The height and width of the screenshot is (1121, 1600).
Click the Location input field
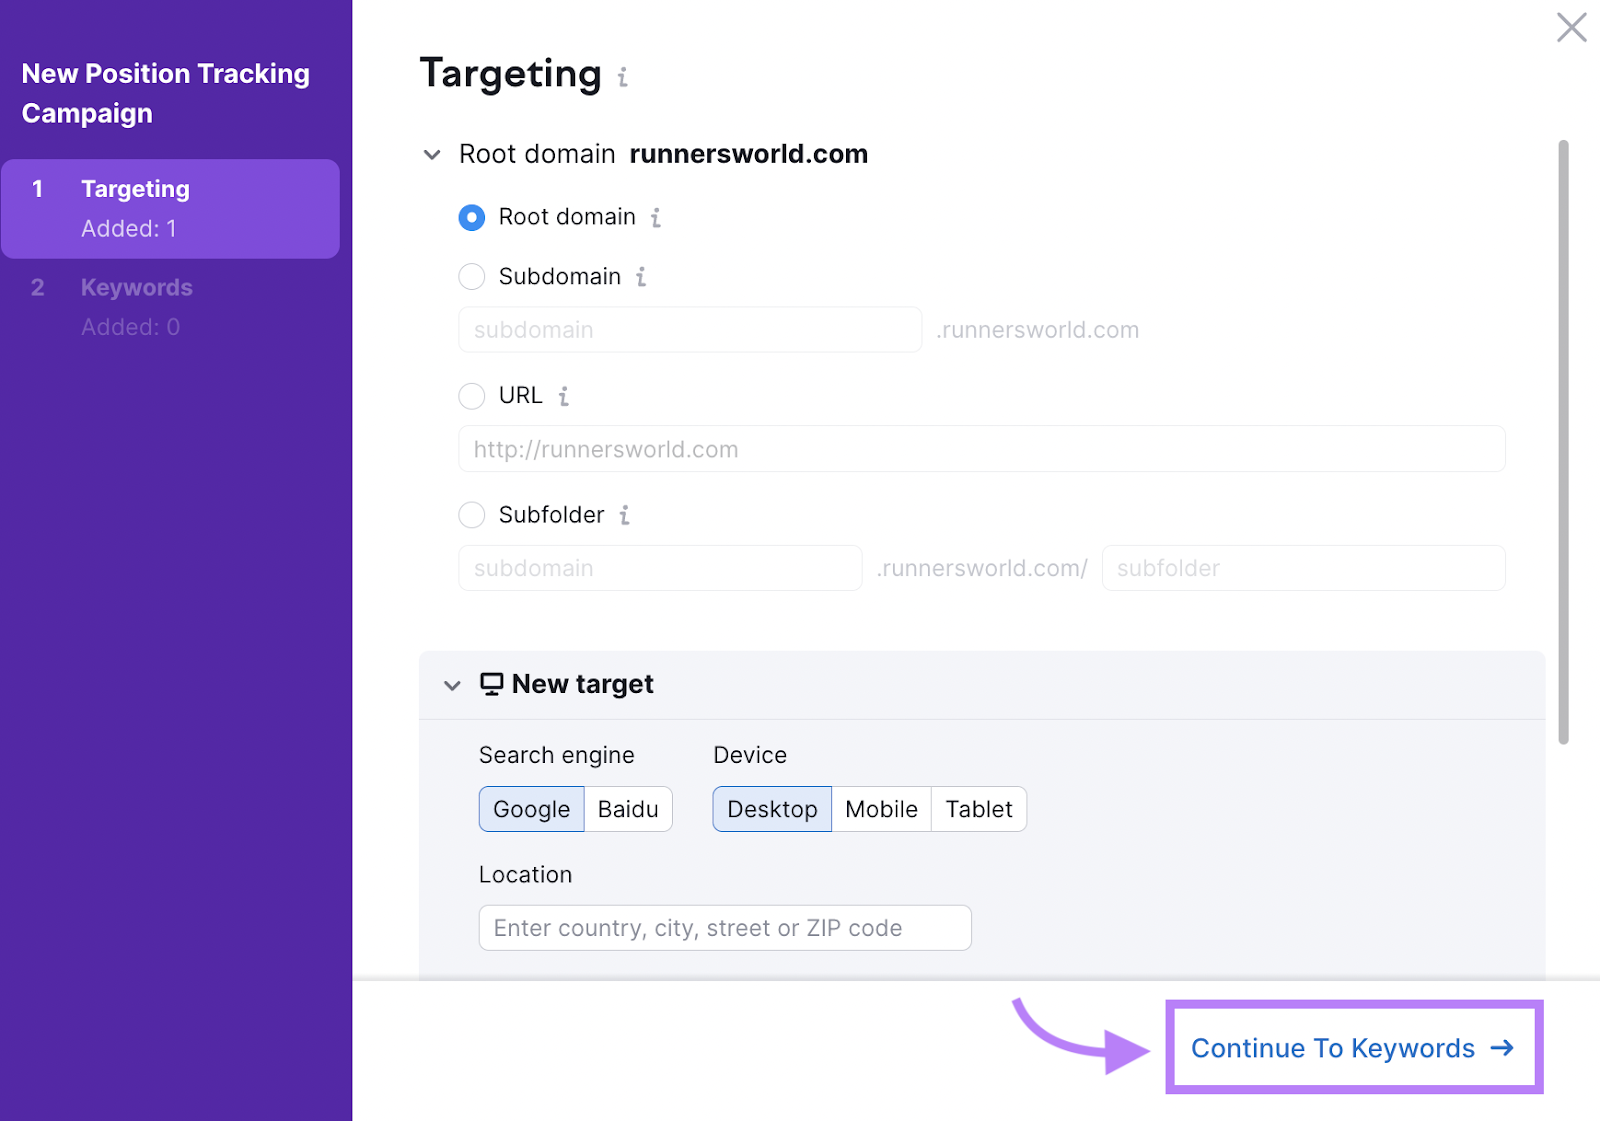pos(724,927)
